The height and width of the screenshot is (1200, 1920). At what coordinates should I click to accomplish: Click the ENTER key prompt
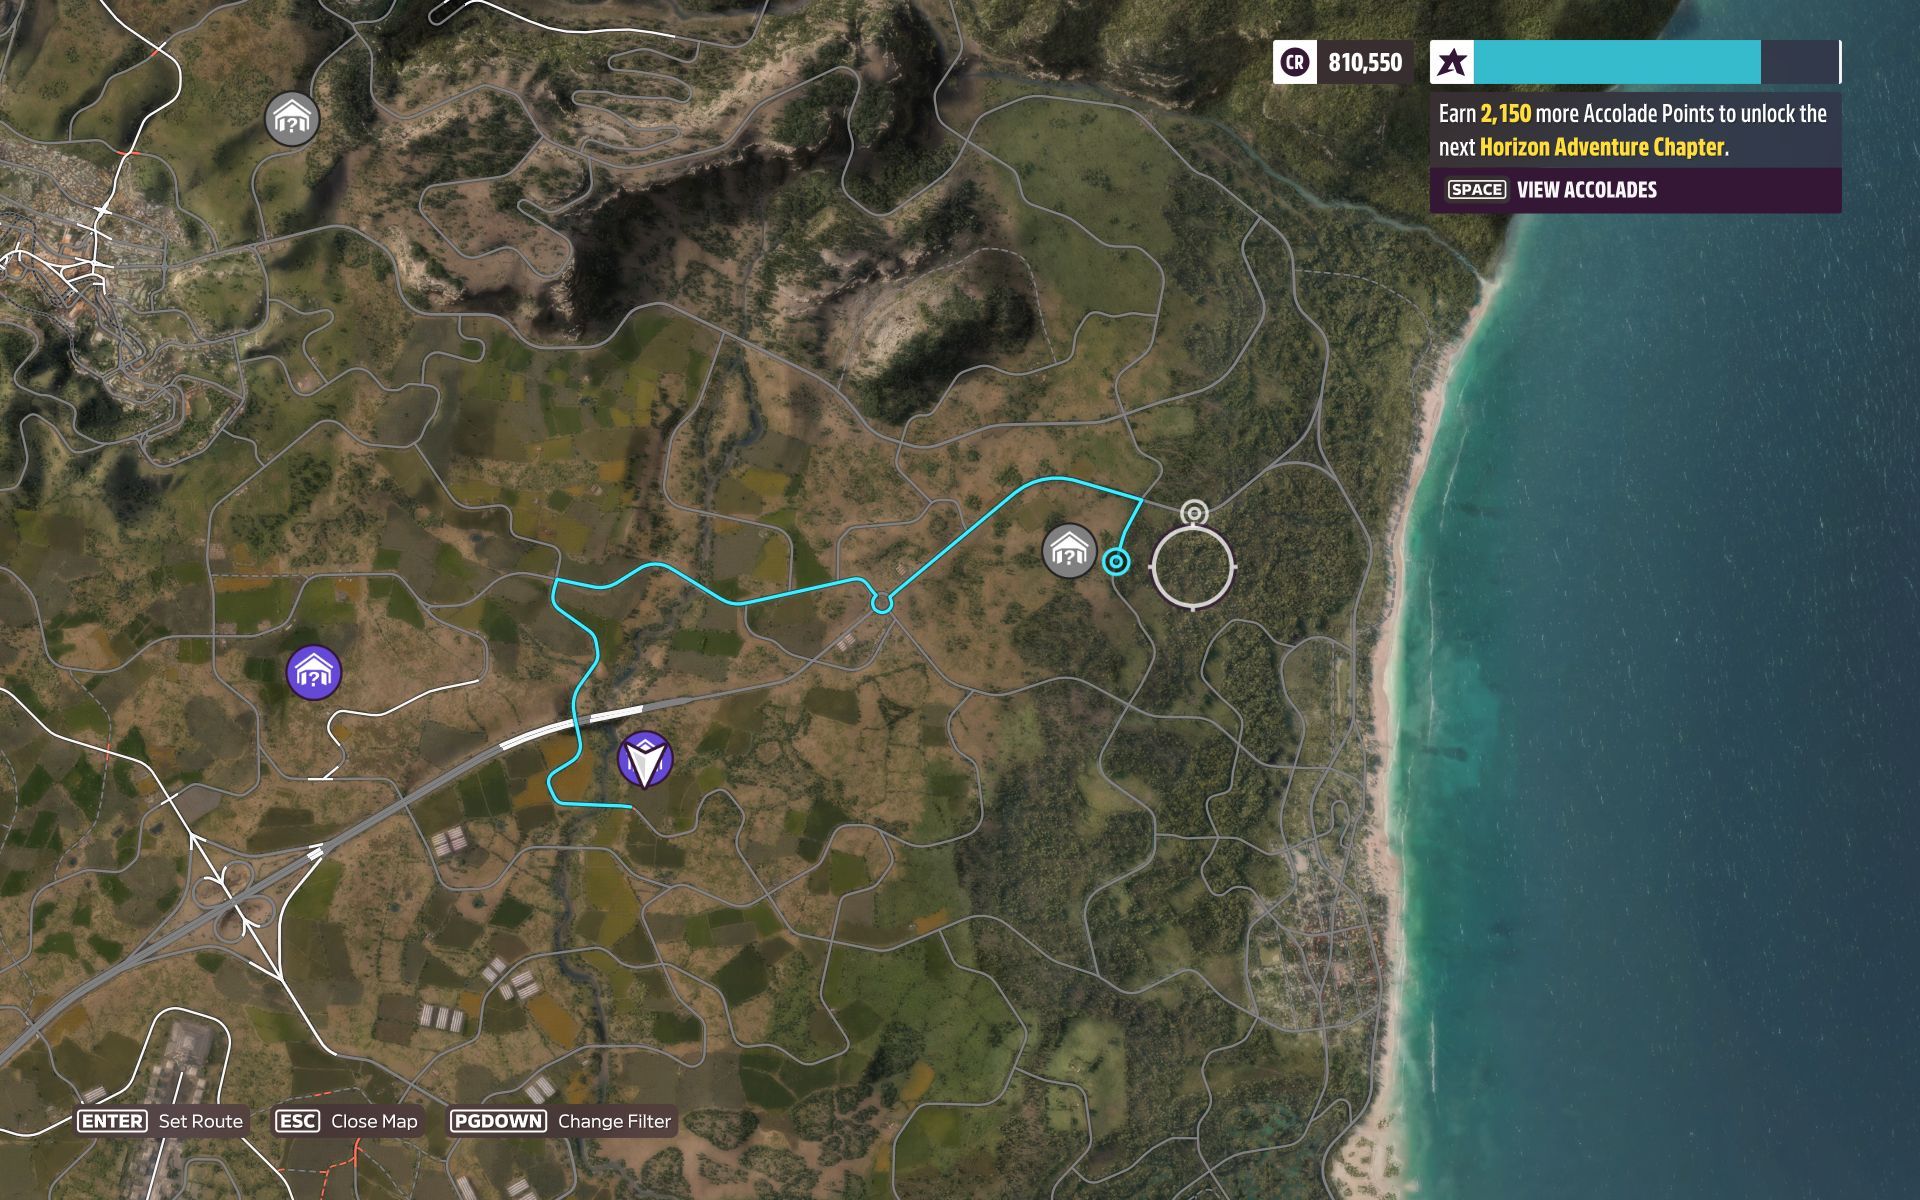113,1121
